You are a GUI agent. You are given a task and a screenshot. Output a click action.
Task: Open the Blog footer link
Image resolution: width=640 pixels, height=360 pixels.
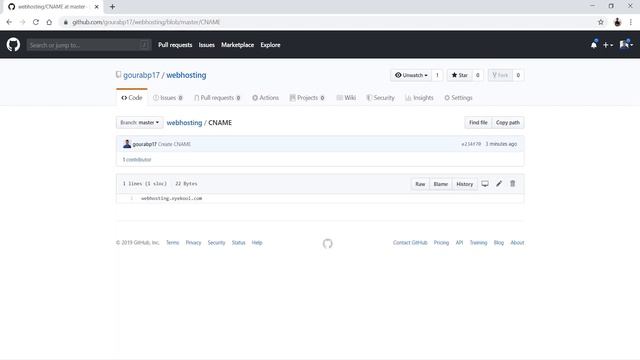pos(499,242)
